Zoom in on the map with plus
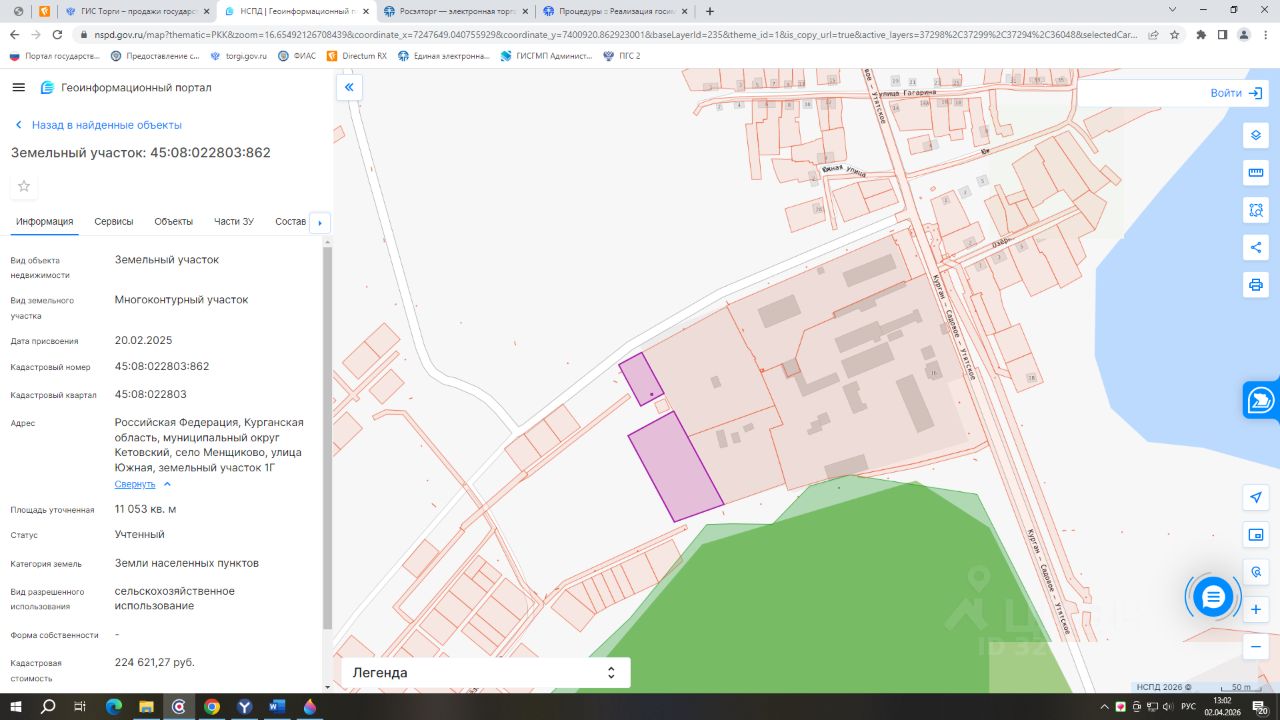This screenshot has height=720, width=1280. point(1256,609)
